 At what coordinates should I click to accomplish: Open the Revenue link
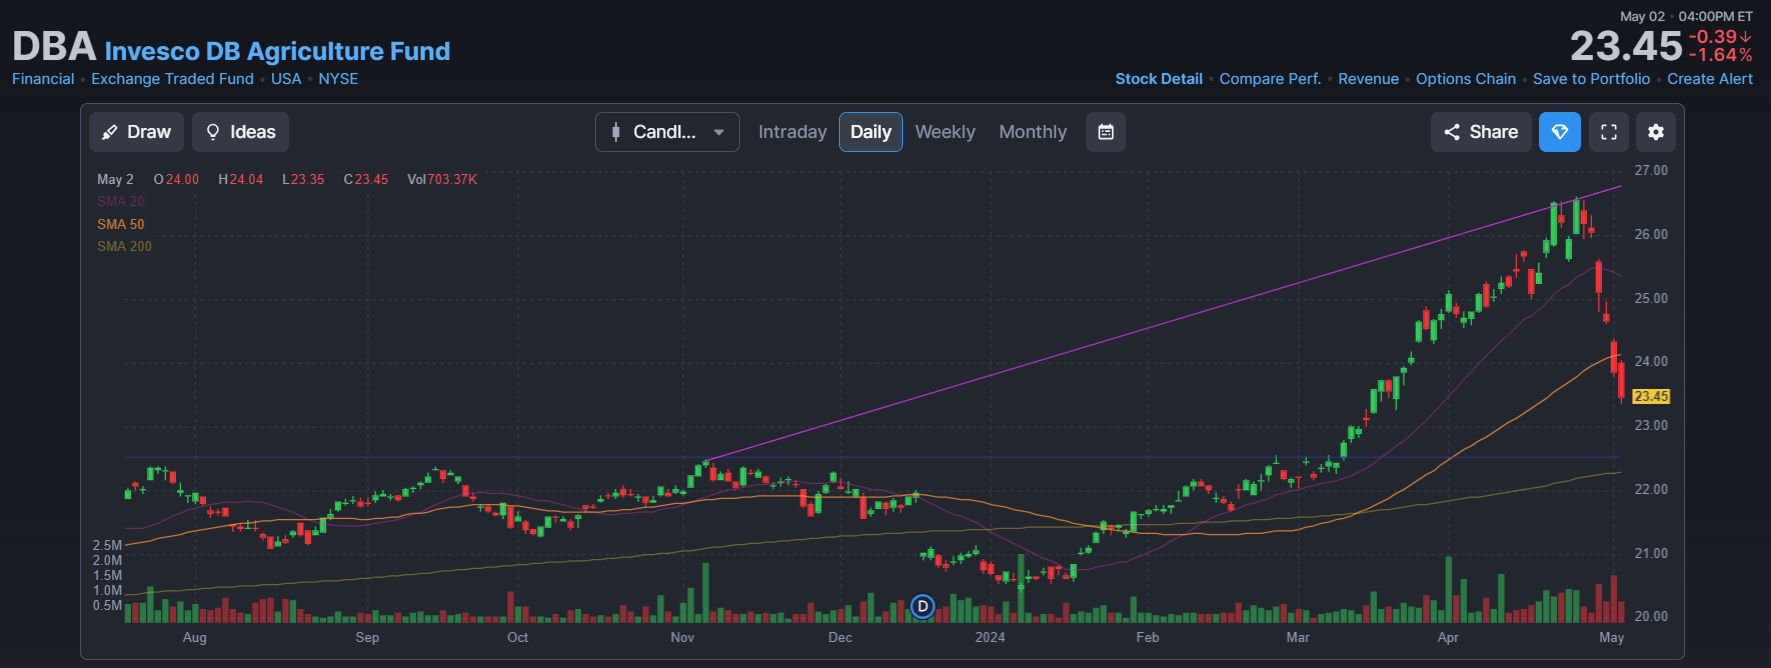(1368, 79)
